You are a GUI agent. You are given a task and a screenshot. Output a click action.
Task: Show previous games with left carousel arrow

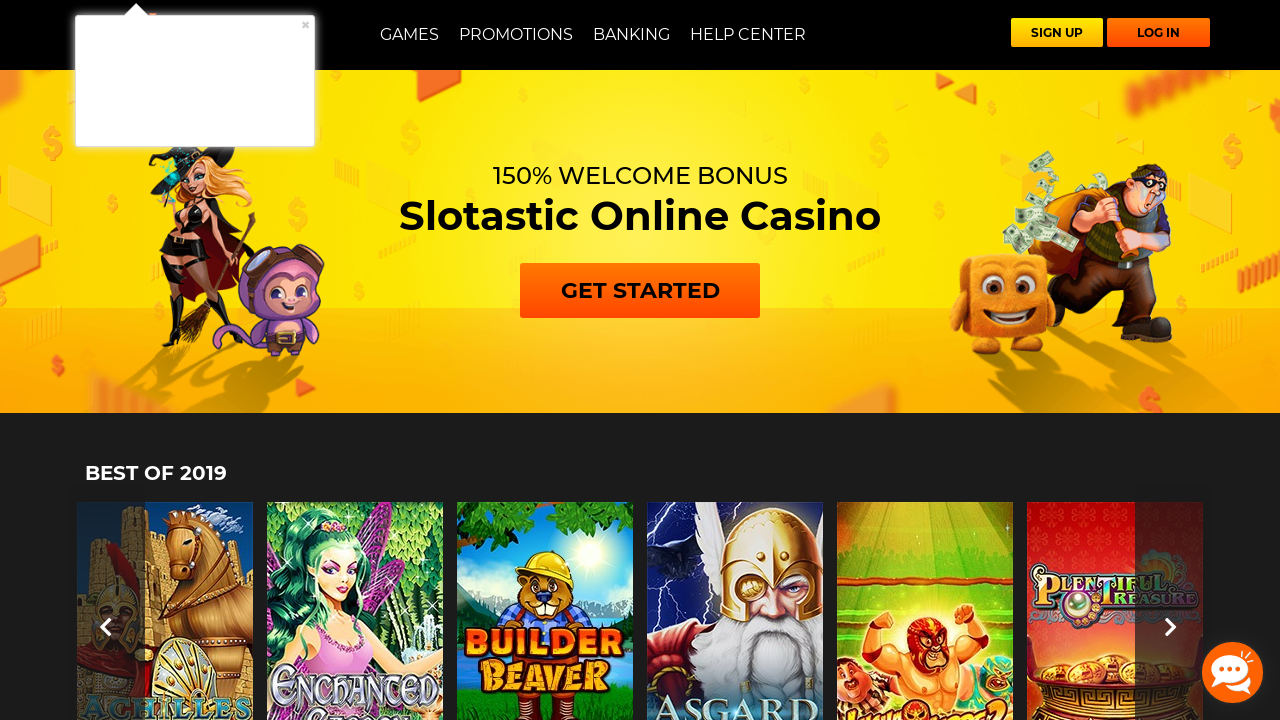(x=106, y=627)
